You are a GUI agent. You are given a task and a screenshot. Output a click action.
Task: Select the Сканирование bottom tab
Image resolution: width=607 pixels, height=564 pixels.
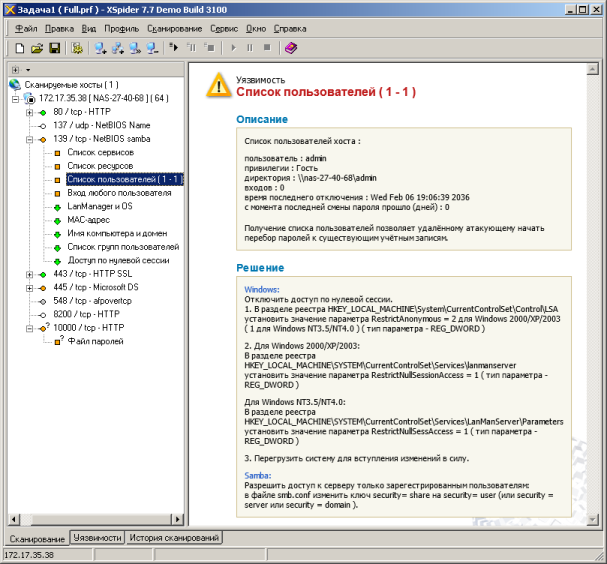37,539
